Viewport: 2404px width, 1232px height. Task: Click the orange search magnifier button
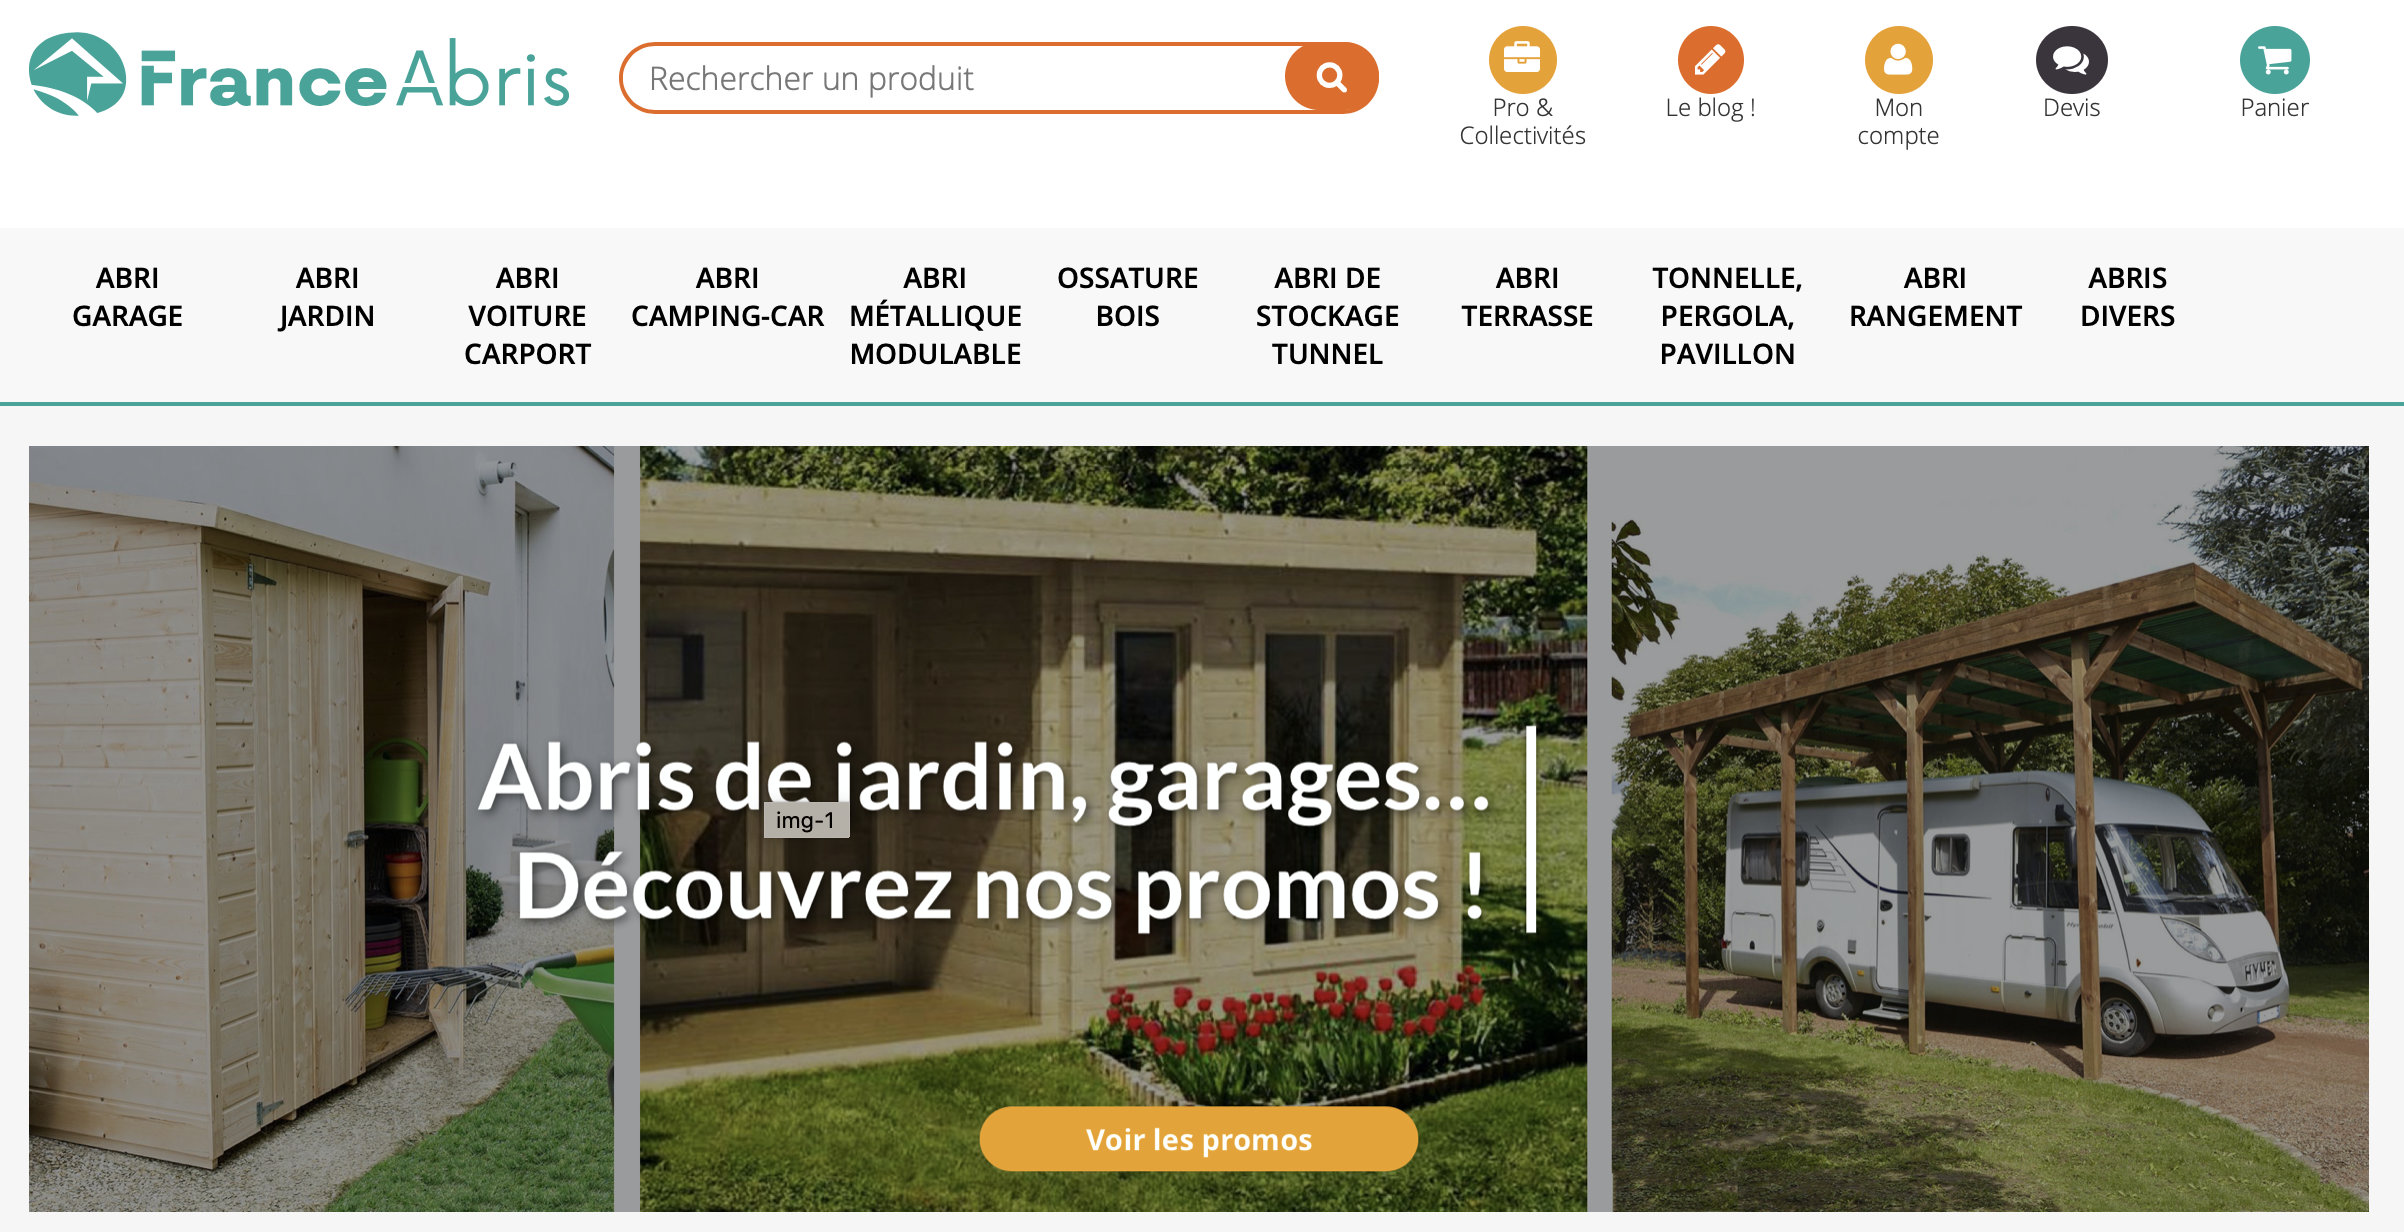click(1331, 78)
